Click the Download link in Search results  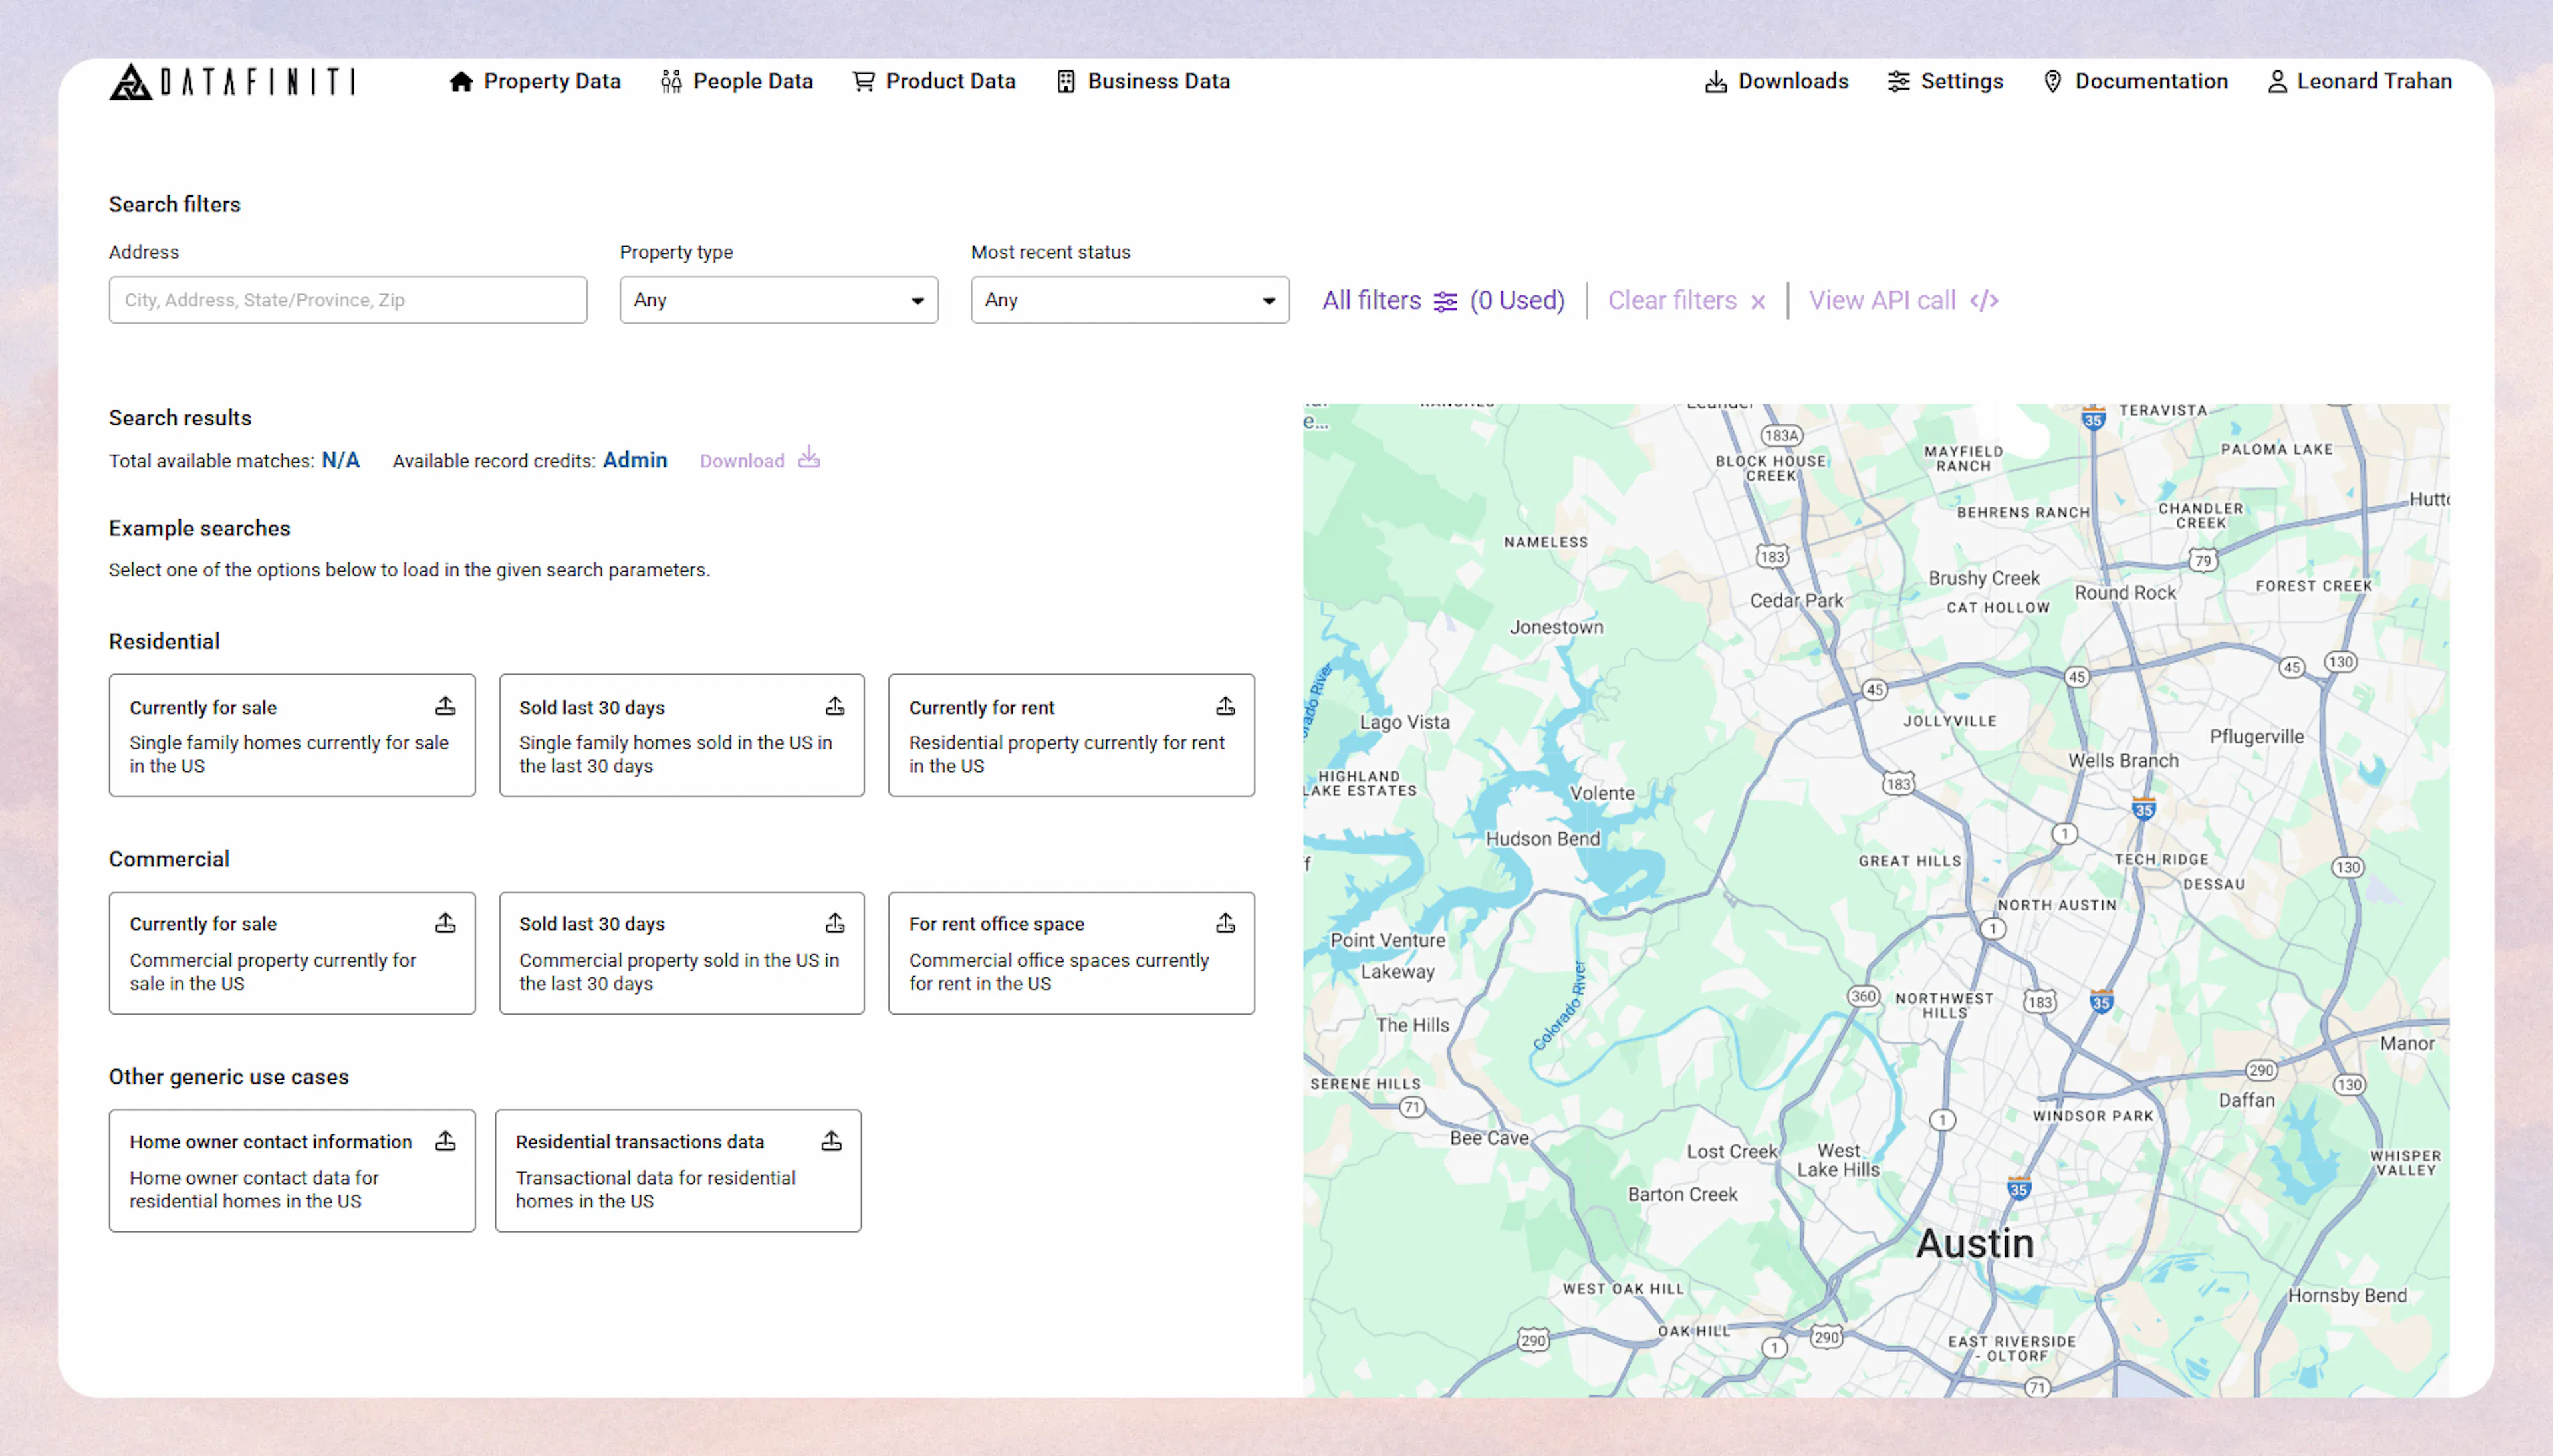coord(742,460)
